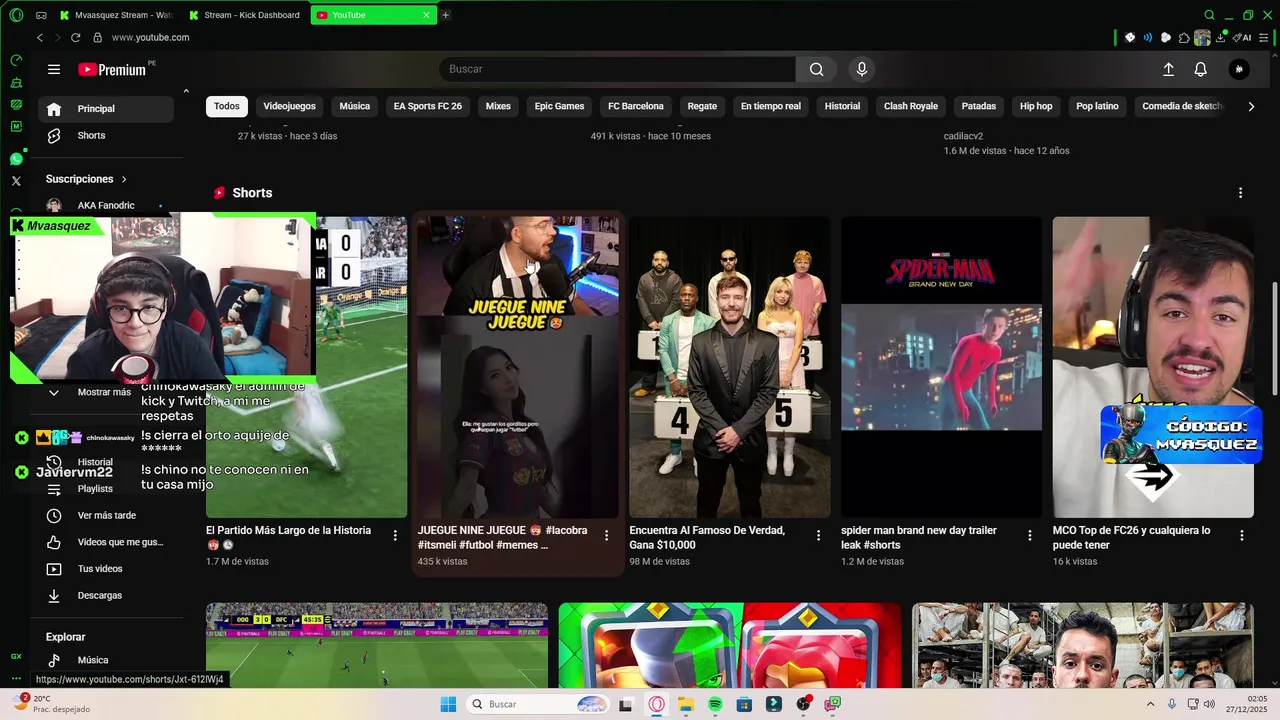1280x720 pixels.
Task: Open the YouTube guide hamburger menu
Action: coord(54,69)
